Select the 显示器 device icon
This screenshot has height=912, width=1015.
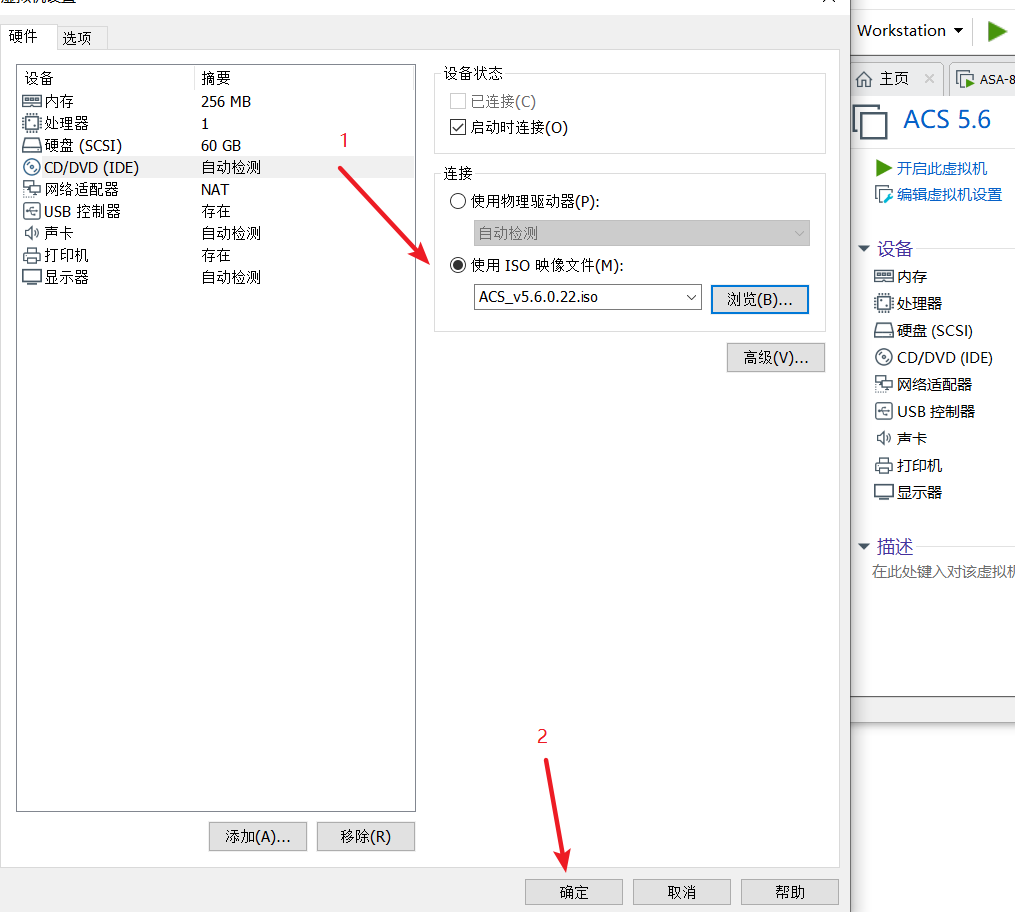pos(884,491)
